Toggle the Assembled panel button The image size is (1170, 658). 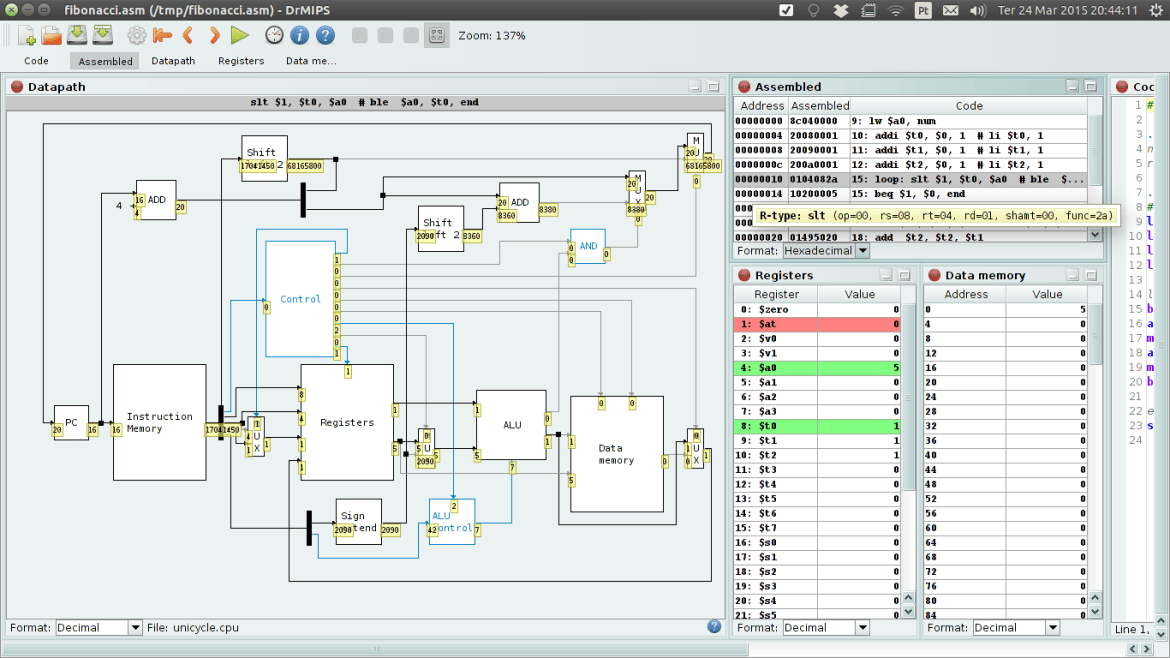coord(105,61)
